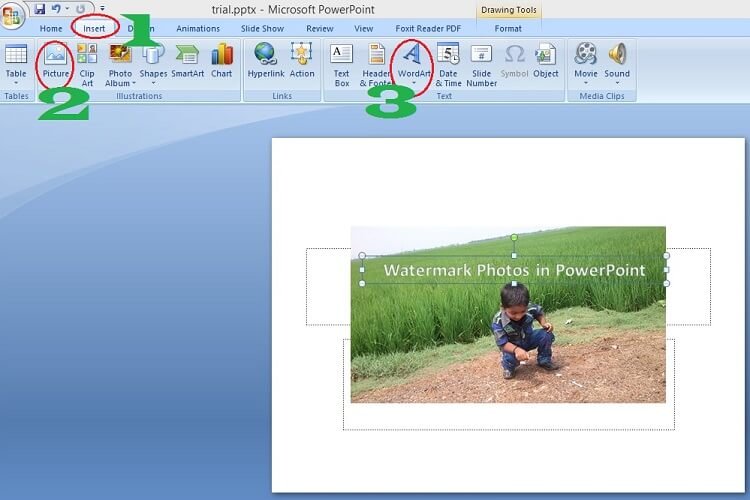The width and height of the screenshot is (750, 500).
Task: Click the green rotation handle of the WordArt
Action: tap(514, 237)
